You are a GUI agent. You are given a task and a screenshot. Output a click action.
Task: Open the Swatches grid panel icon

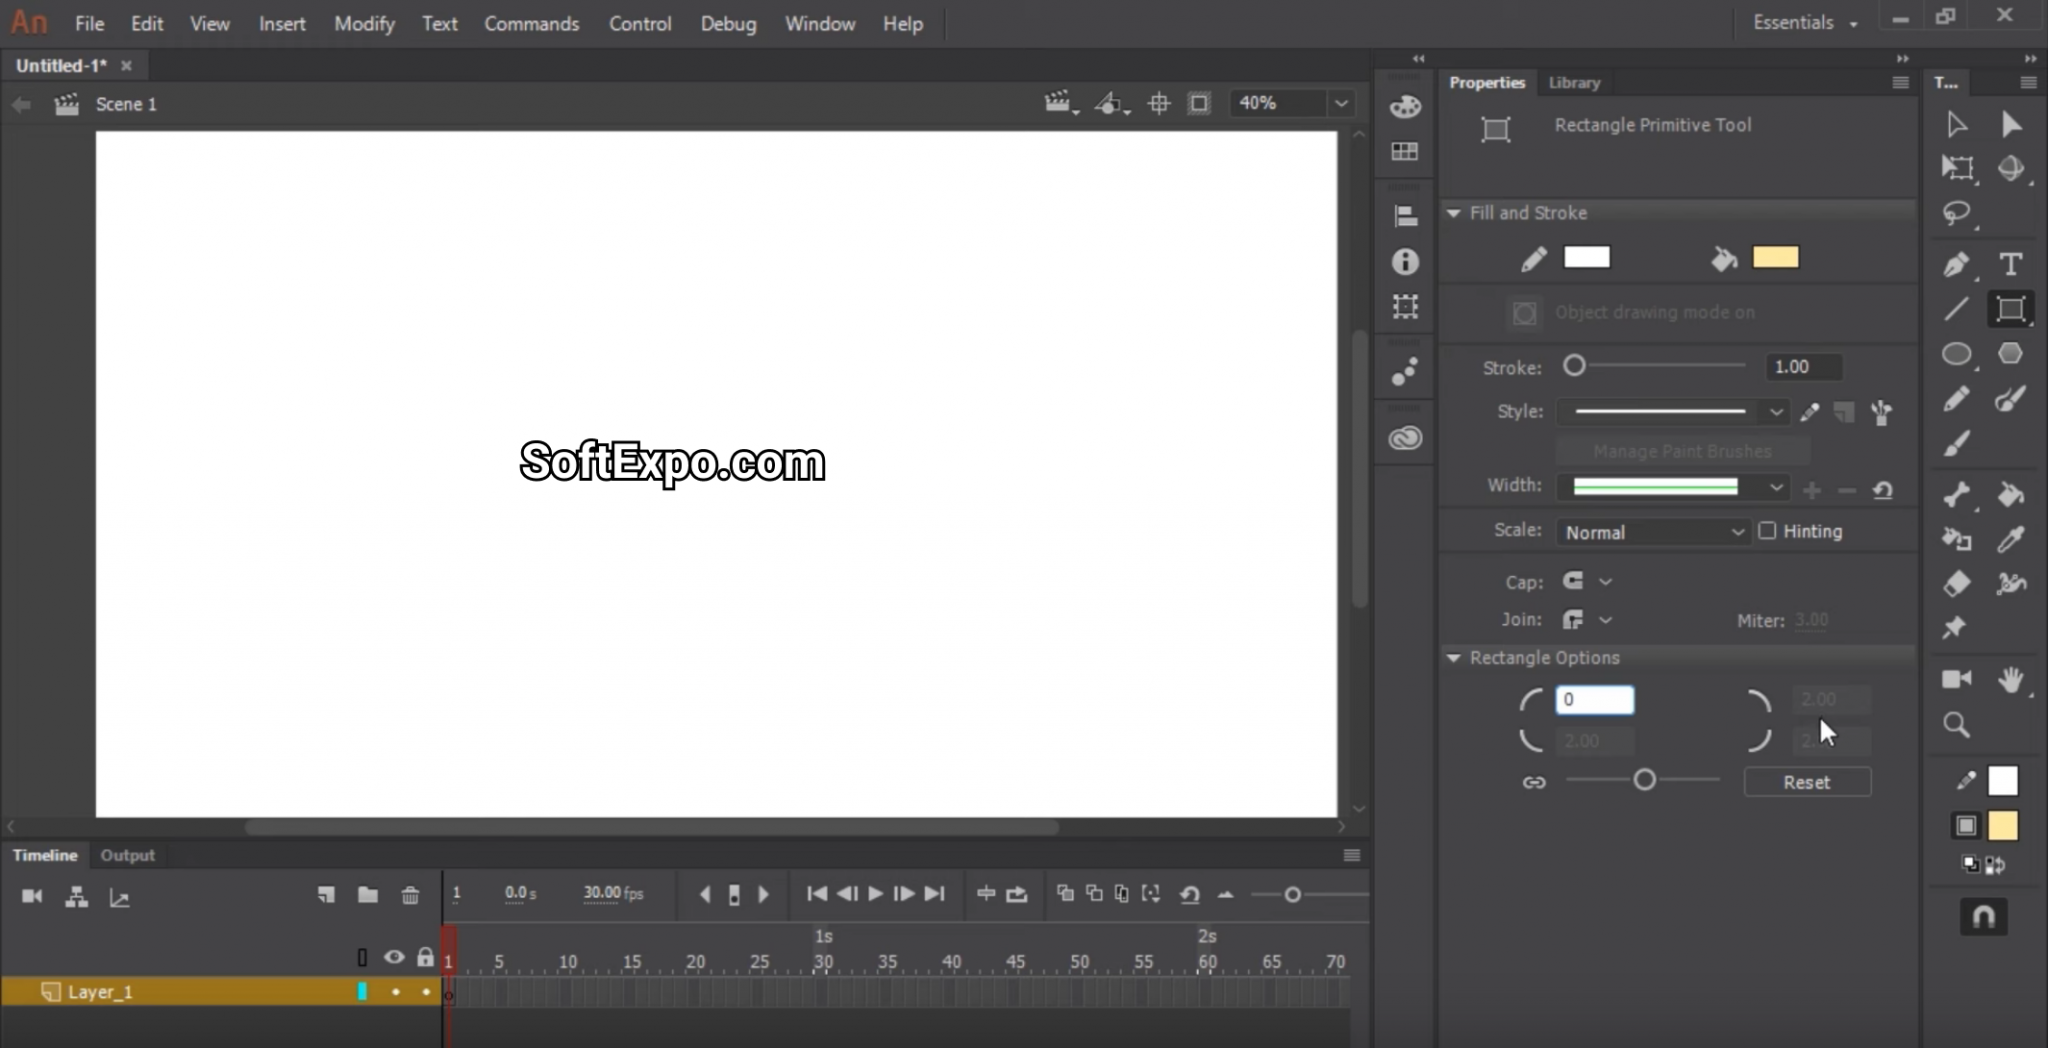tap(1405, 151)
